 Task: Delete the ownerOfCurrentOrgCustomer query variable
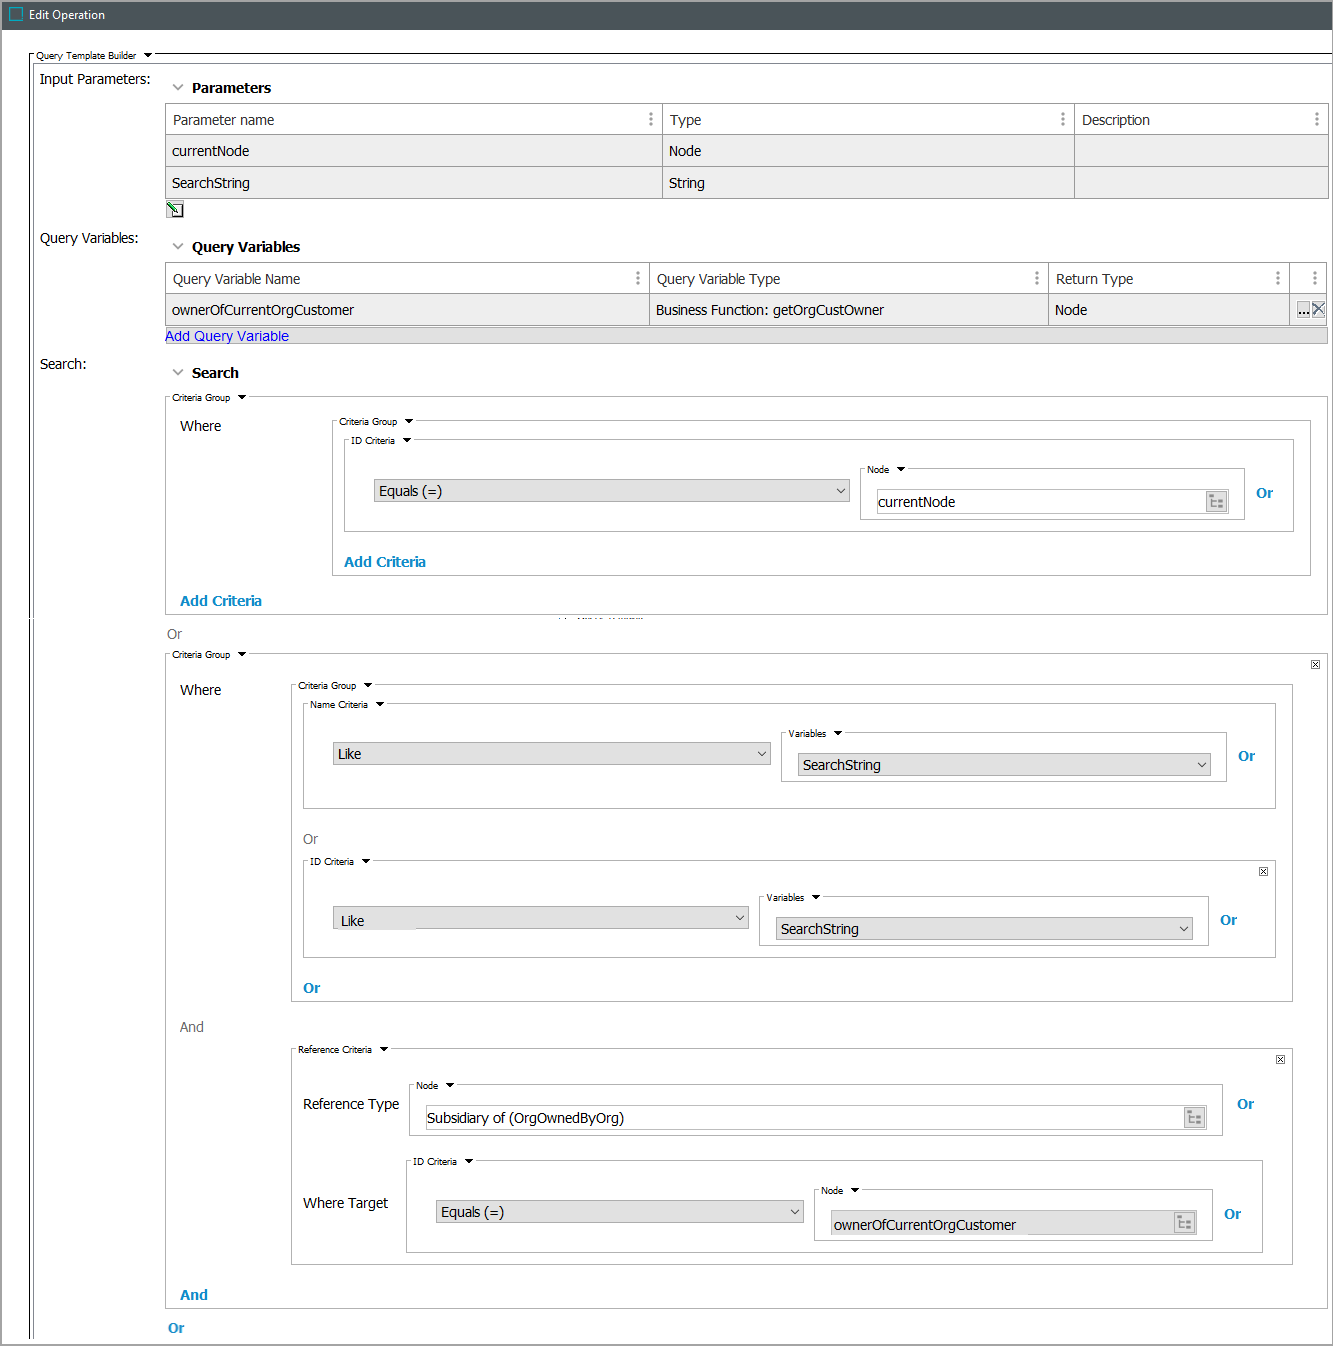[x=1318, y=310]
